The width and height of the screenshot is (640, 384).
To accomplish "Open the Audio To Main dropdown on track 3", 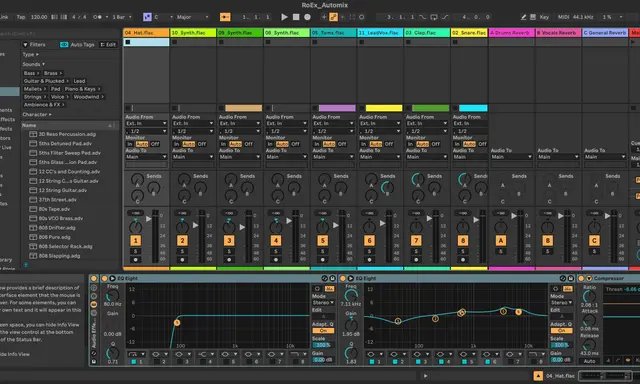I will (240, 157).
